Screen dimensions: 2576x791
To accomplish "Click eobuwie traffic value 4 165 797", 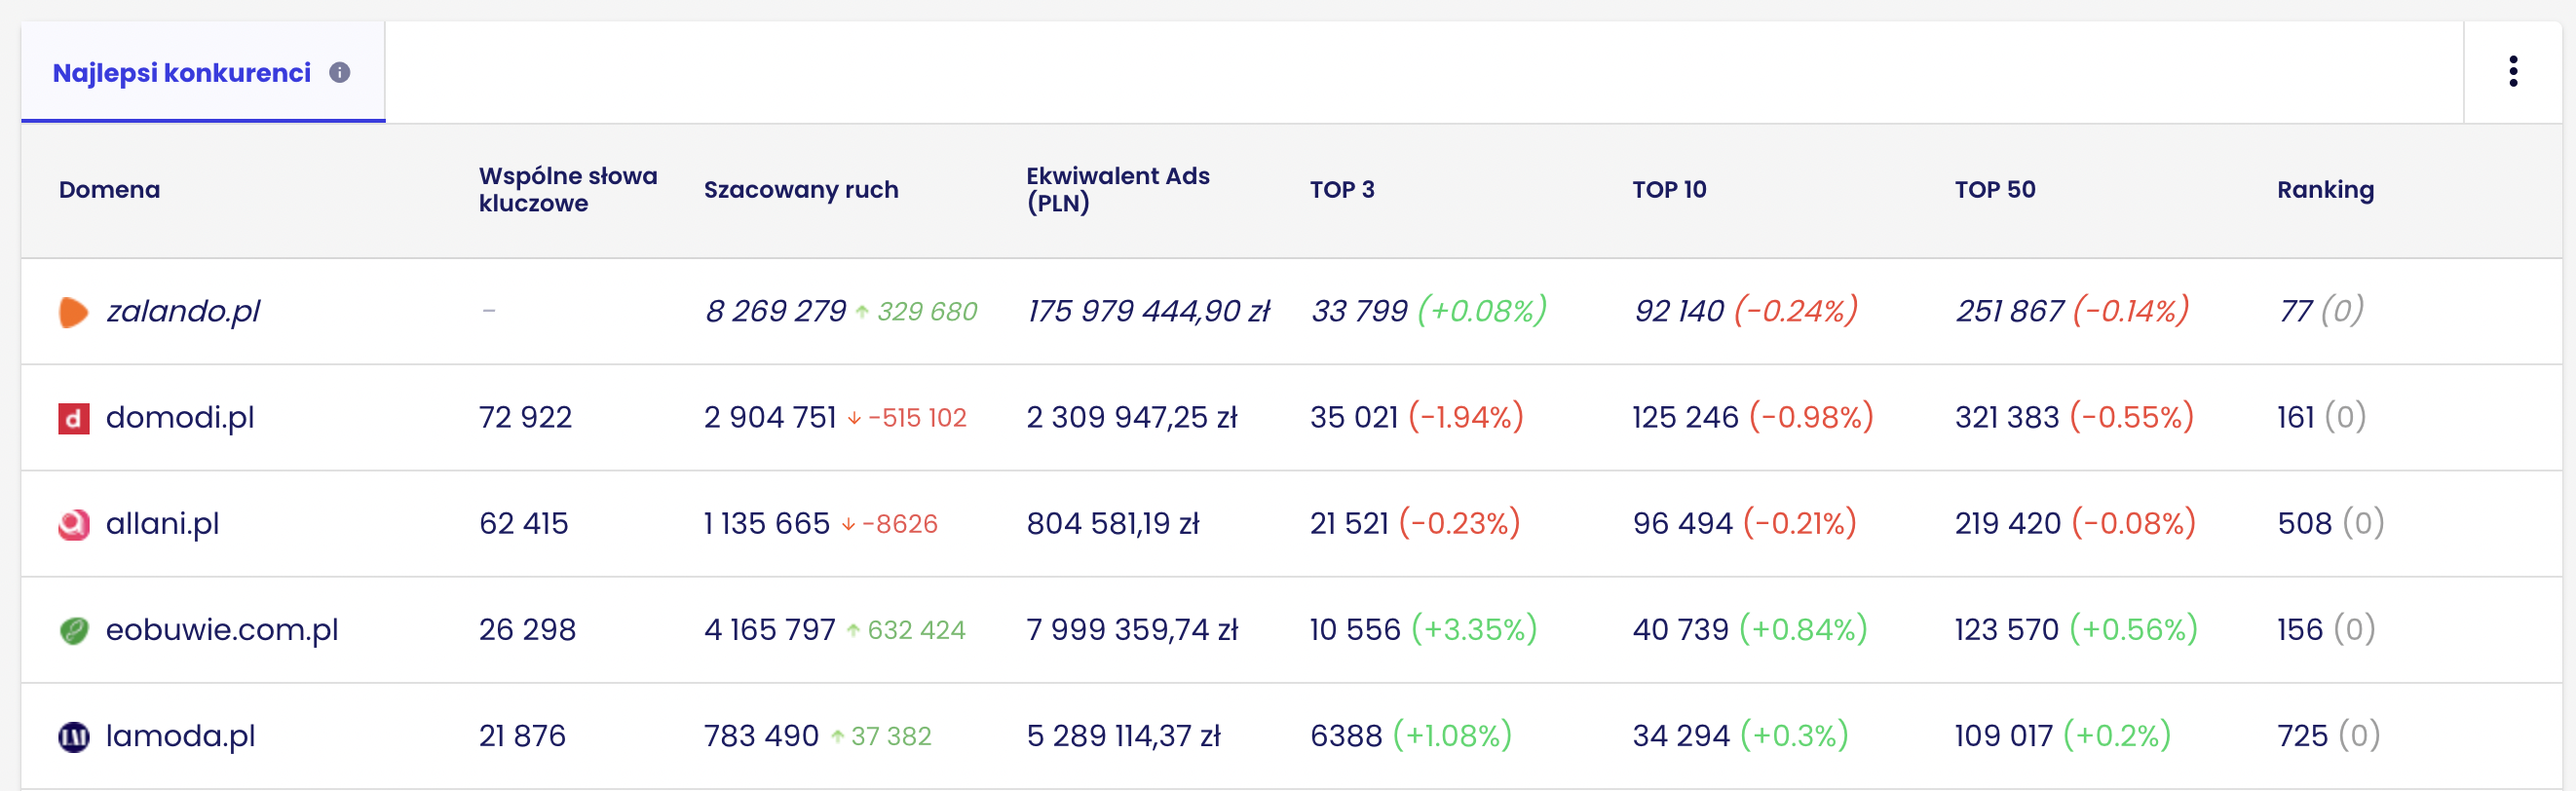I will click(770, 629).
